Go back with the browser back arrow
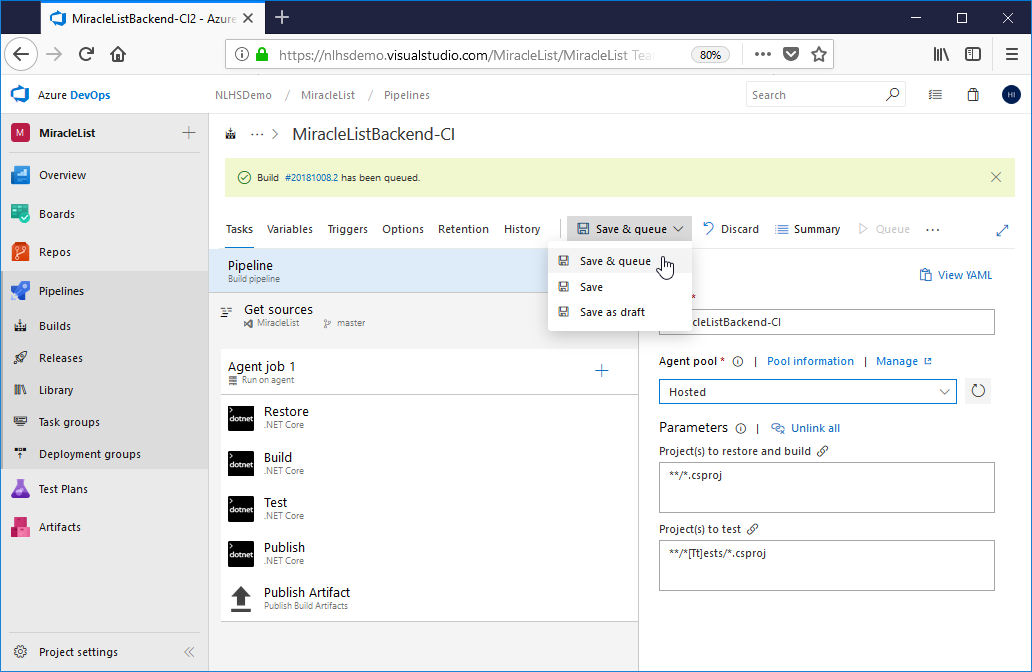 click(x=21, y=54)
